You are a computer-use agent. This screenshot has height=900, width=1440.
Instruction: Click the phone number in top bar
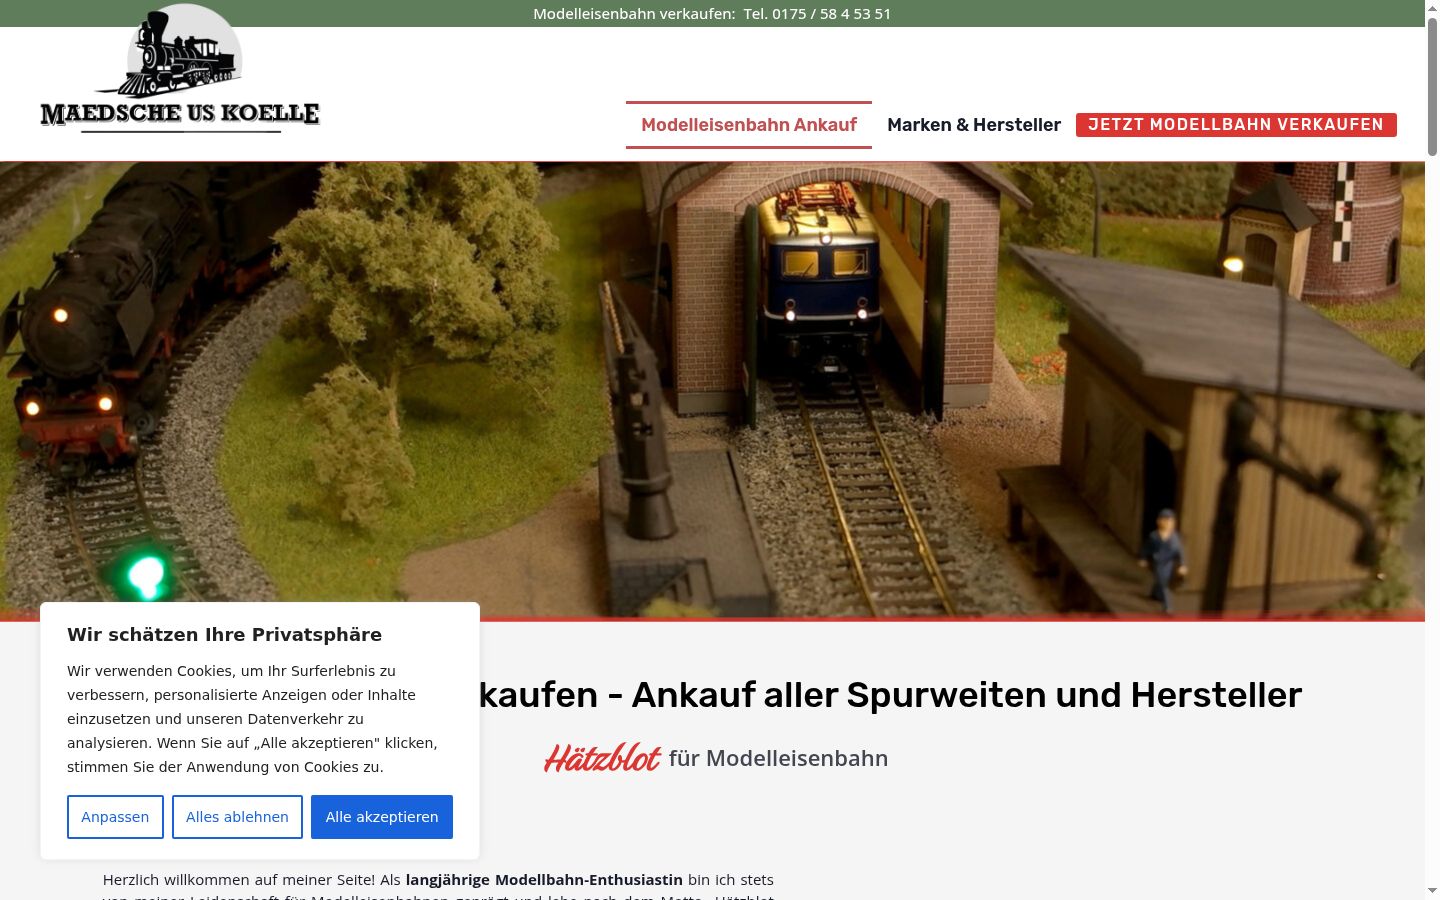(x=817, y=14)
